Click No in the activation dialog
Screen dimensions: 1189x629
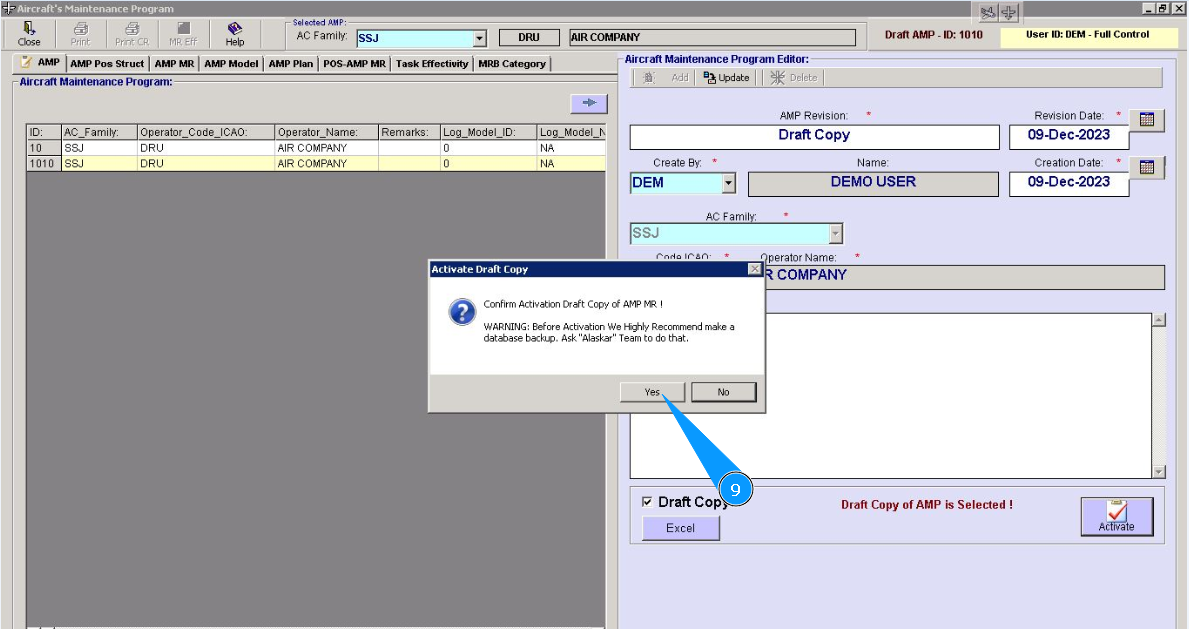tap(723, 392)
